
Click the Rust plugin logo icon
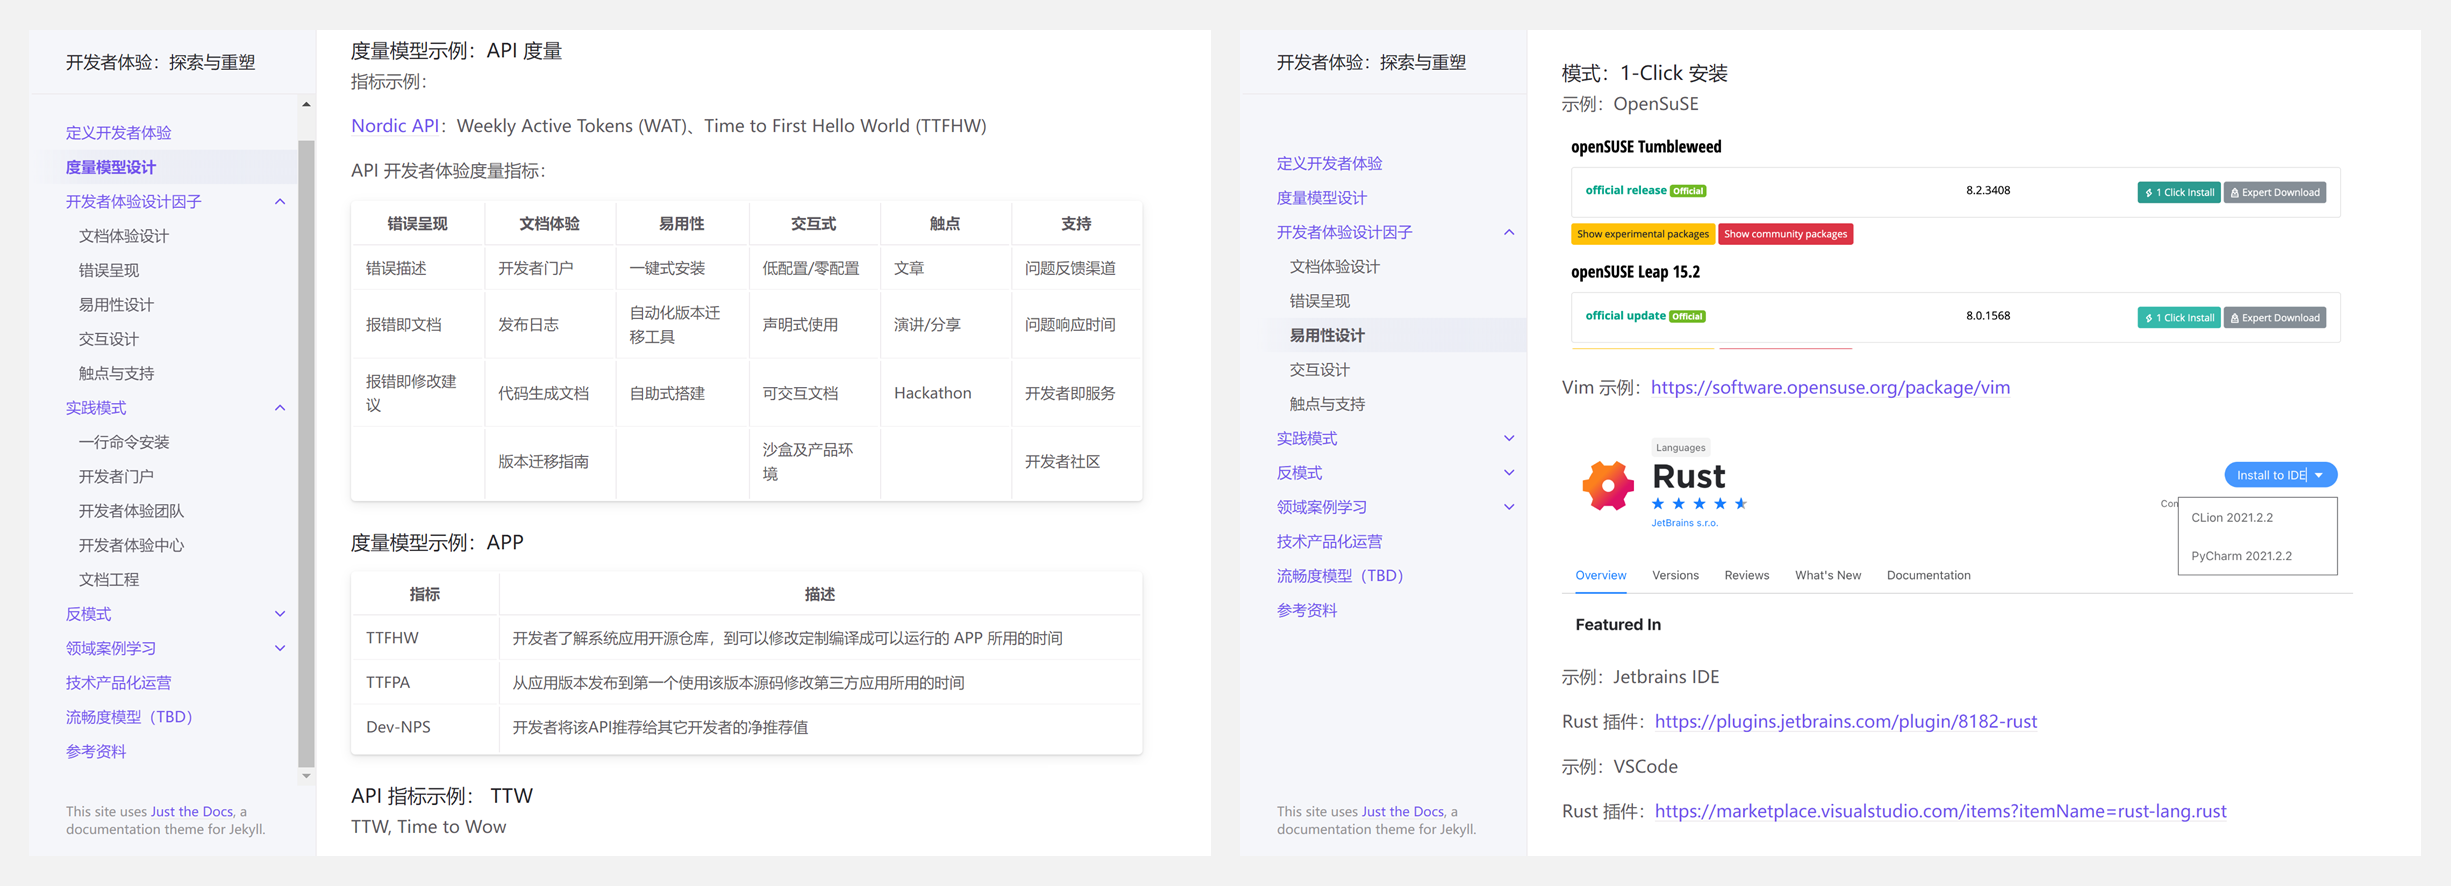pyautogui.click(x=1607, y=486)
